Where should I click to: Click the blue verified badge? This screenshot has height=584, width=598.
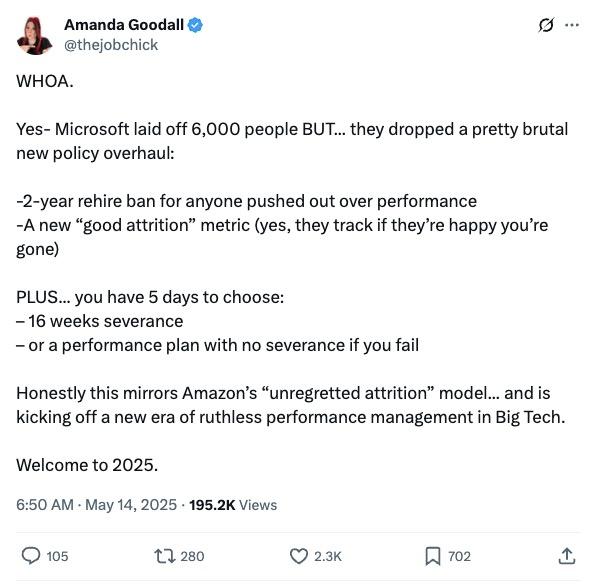click(x=195, y=25)
